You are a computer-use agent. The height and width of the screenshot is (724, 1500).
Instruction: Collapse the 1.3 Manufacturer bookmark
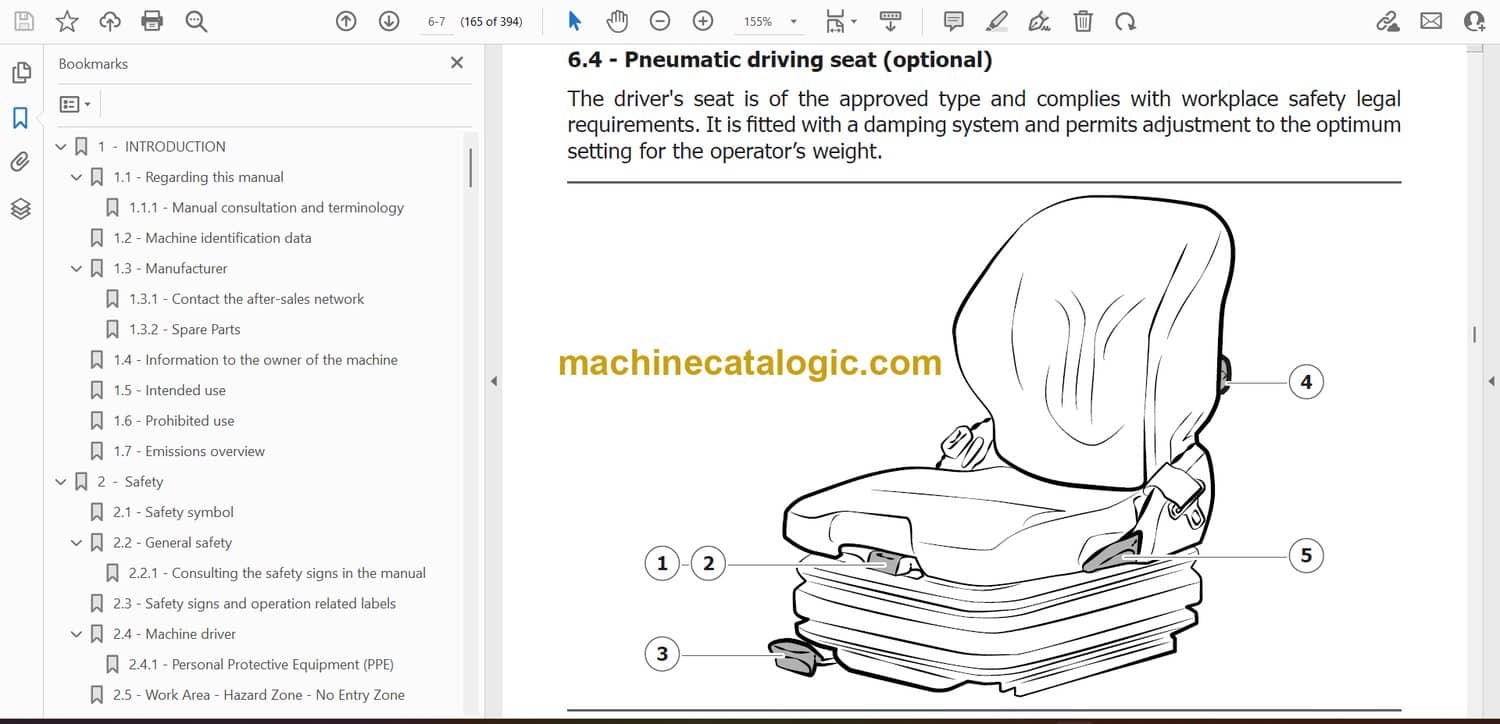[x=77, y=269]
